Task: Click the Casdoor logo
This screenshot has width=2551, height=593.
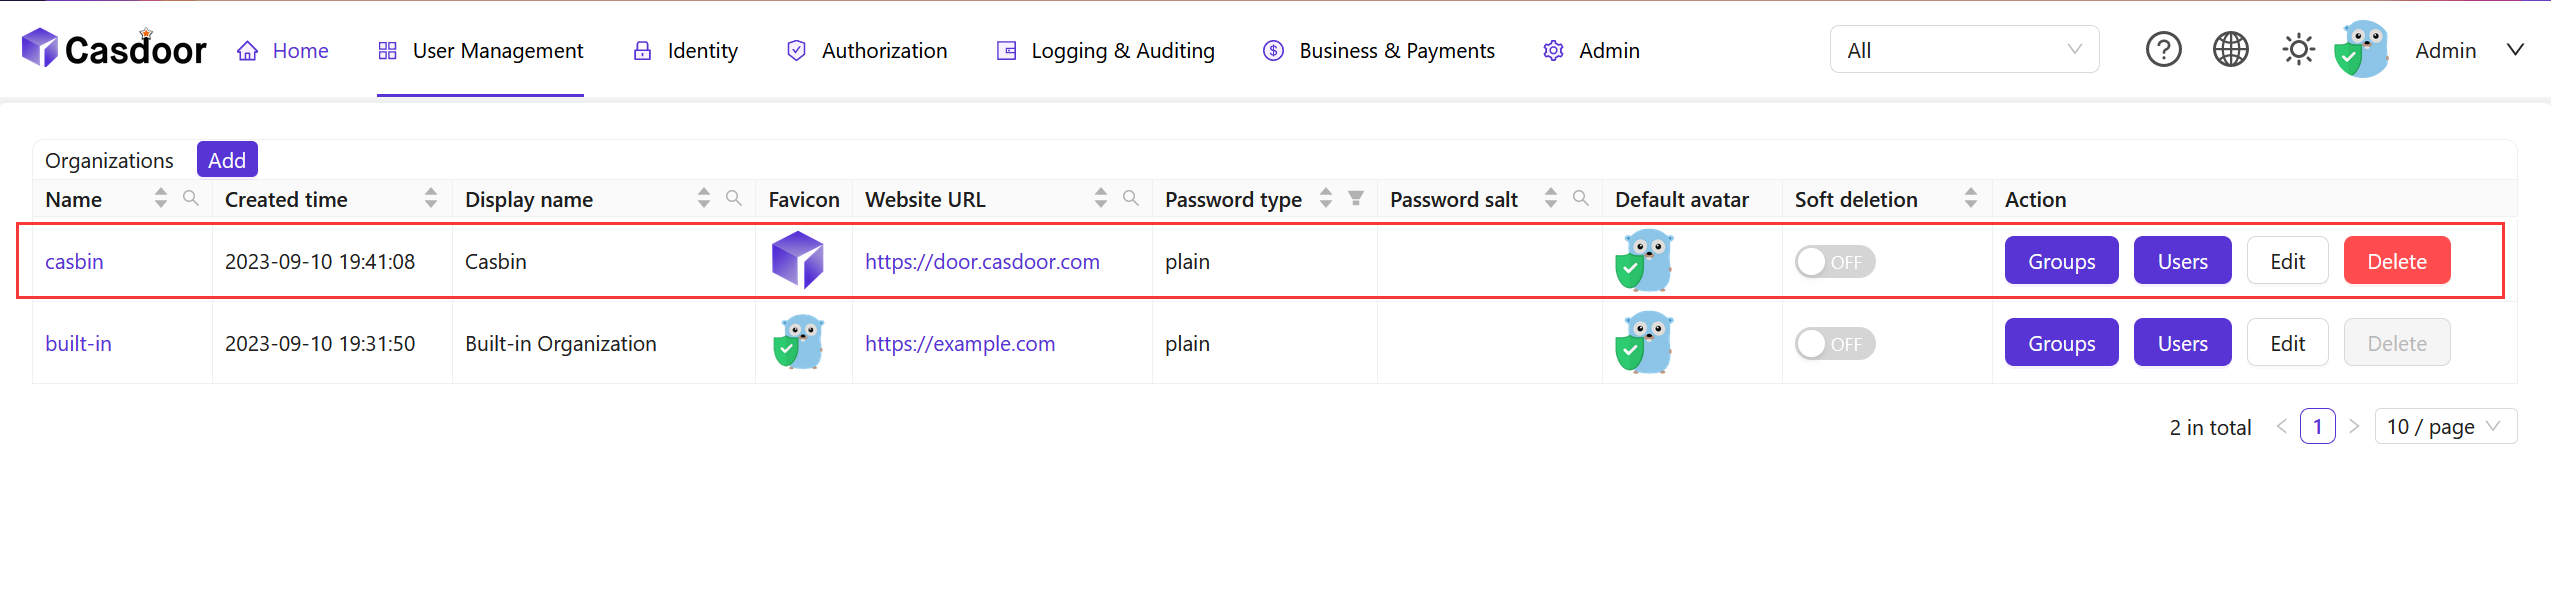Action: [114, 49]
